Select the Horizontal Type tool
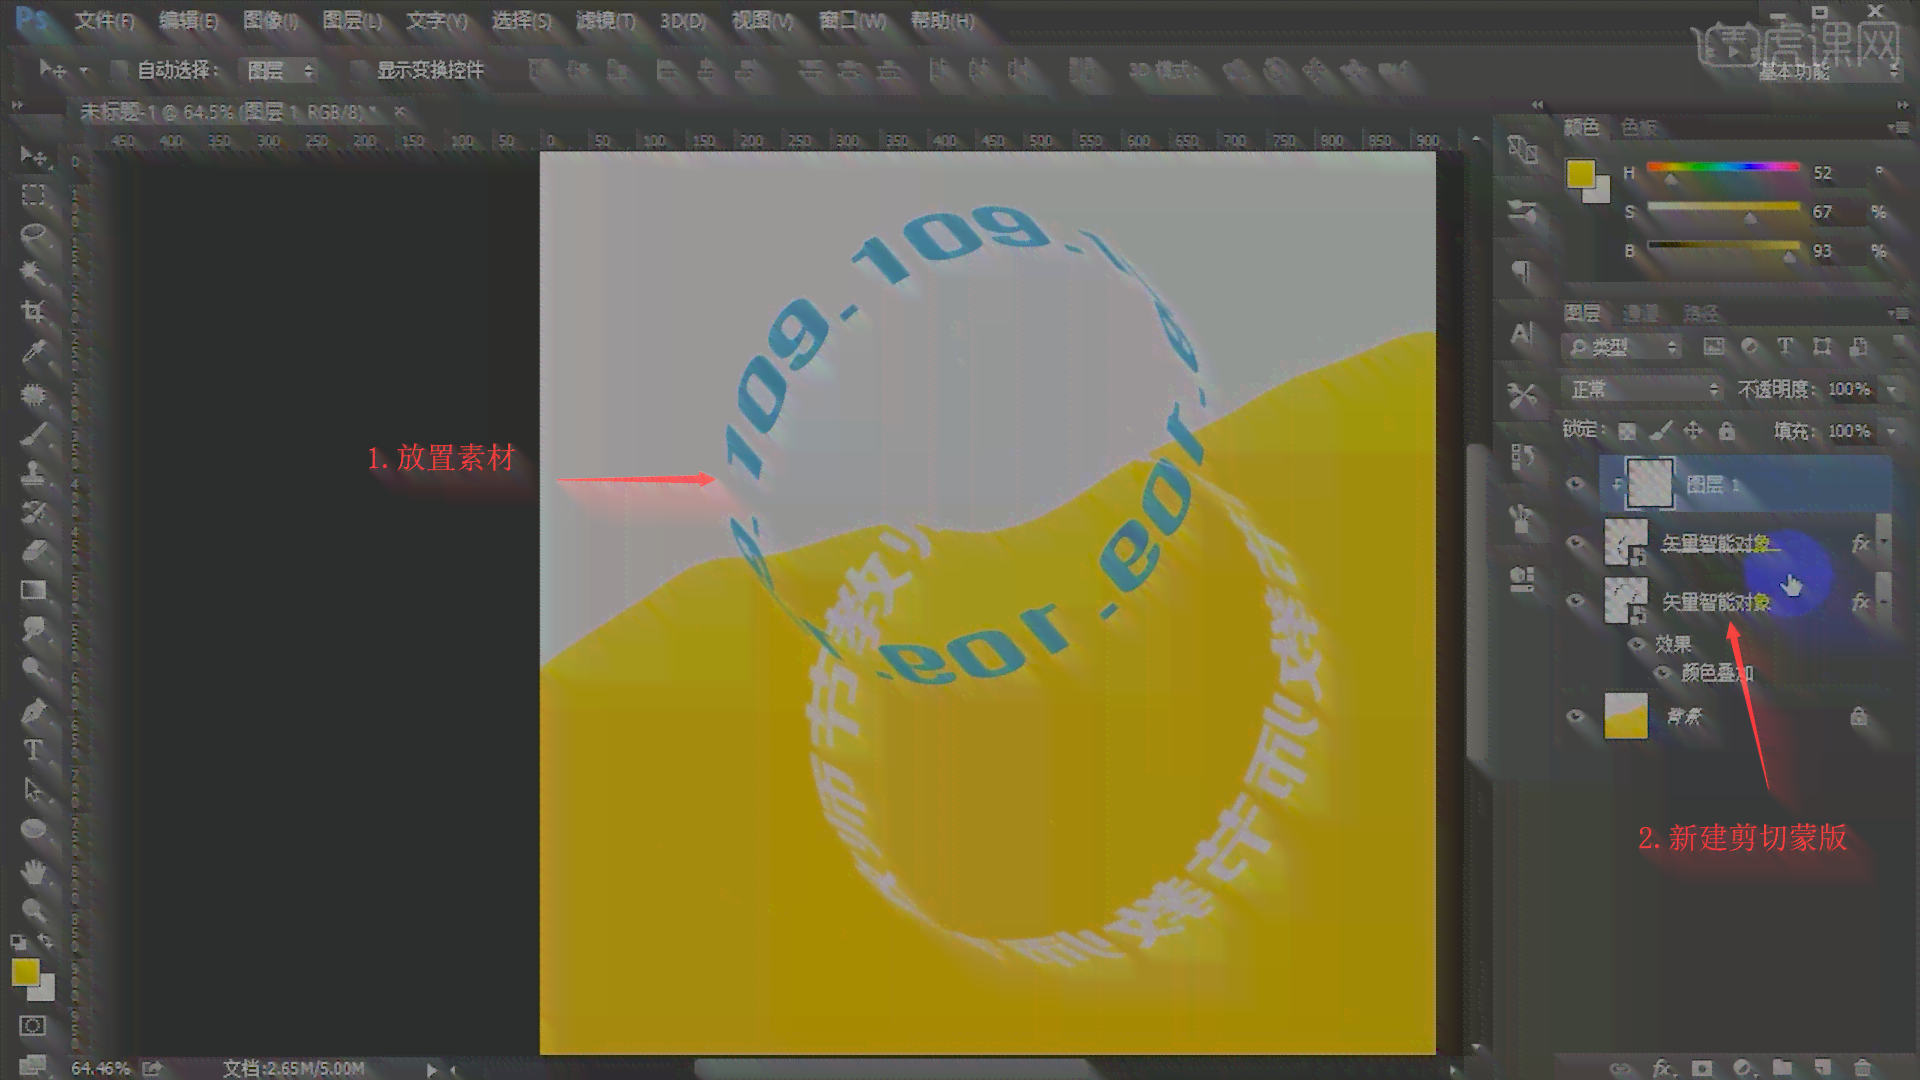The width and height of the screenshot is (1920, 1080). (33, 750)
